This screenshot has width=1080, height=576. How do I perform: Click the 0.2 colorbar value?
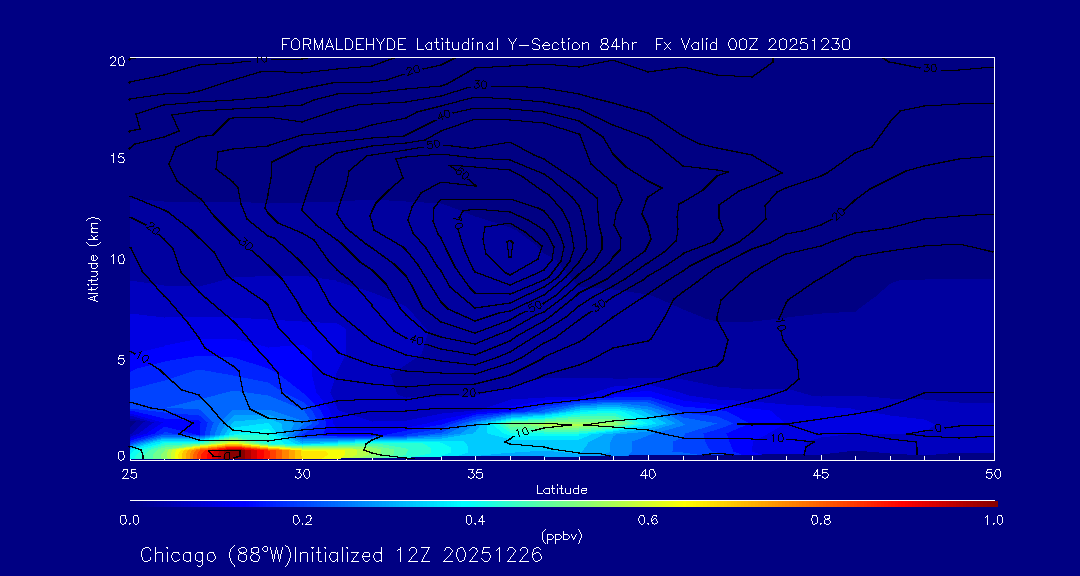click(302, 520)
